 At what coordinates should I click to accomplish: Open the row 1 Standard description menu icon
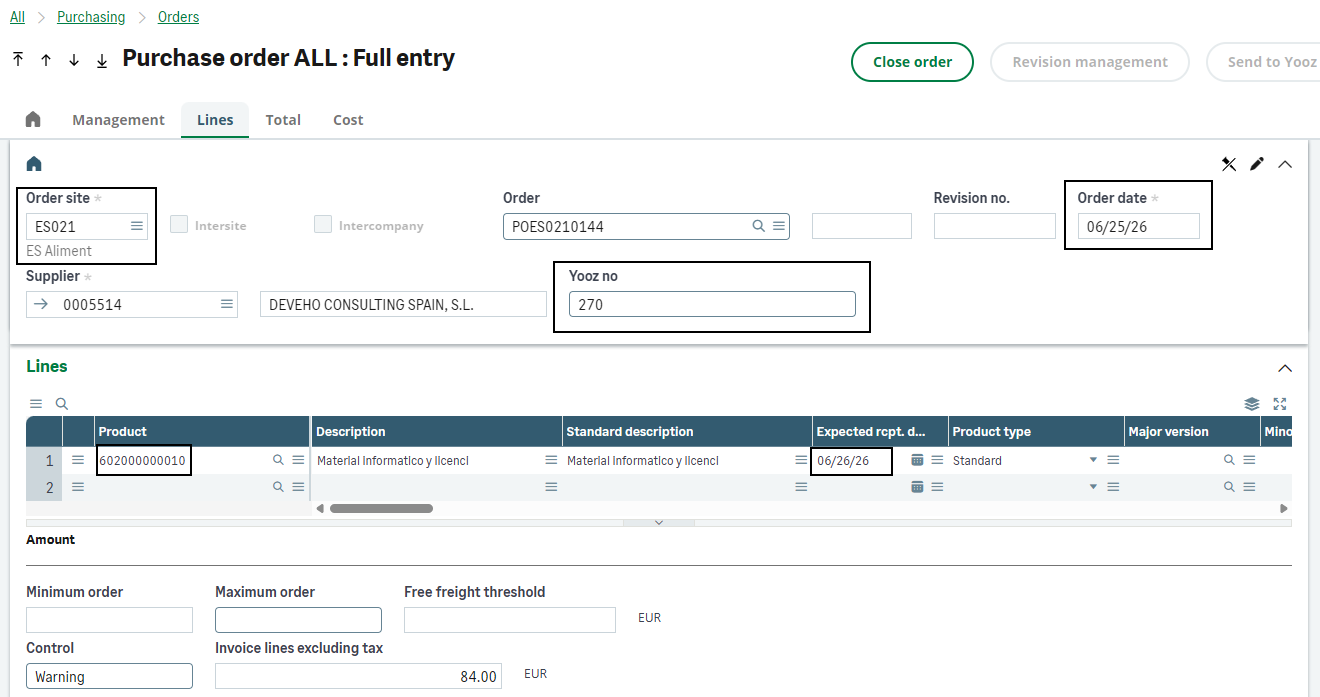tap(801, 460)
